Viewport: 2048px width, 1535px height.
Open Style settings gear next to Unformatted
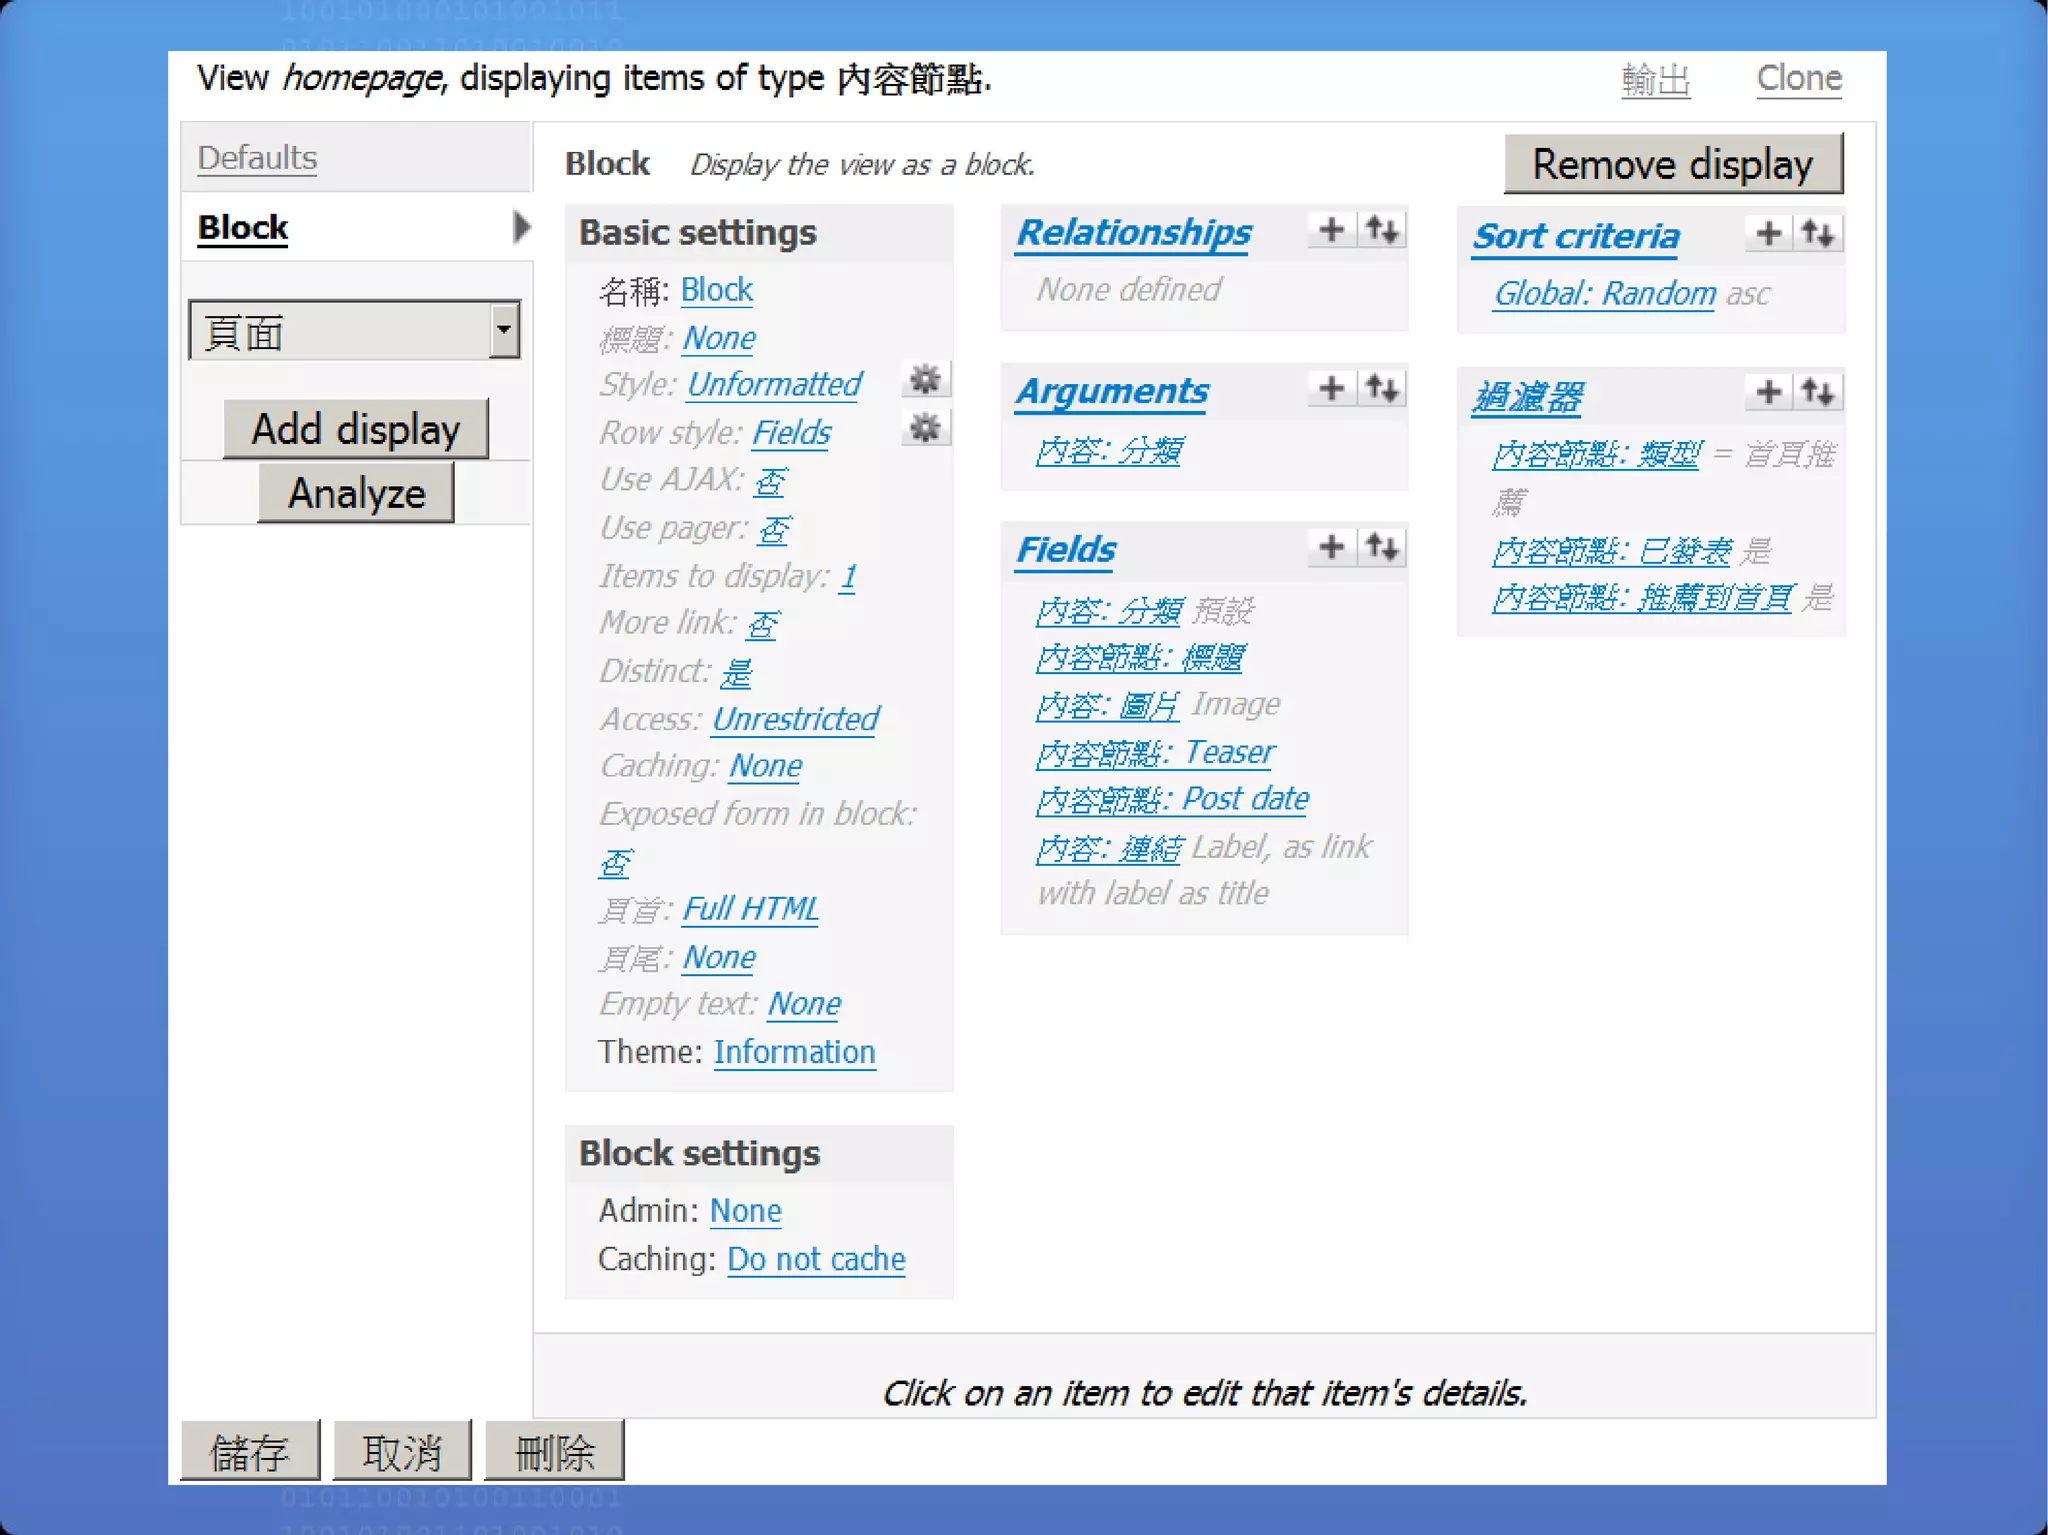pyautogui.click(x=925, y=380)
